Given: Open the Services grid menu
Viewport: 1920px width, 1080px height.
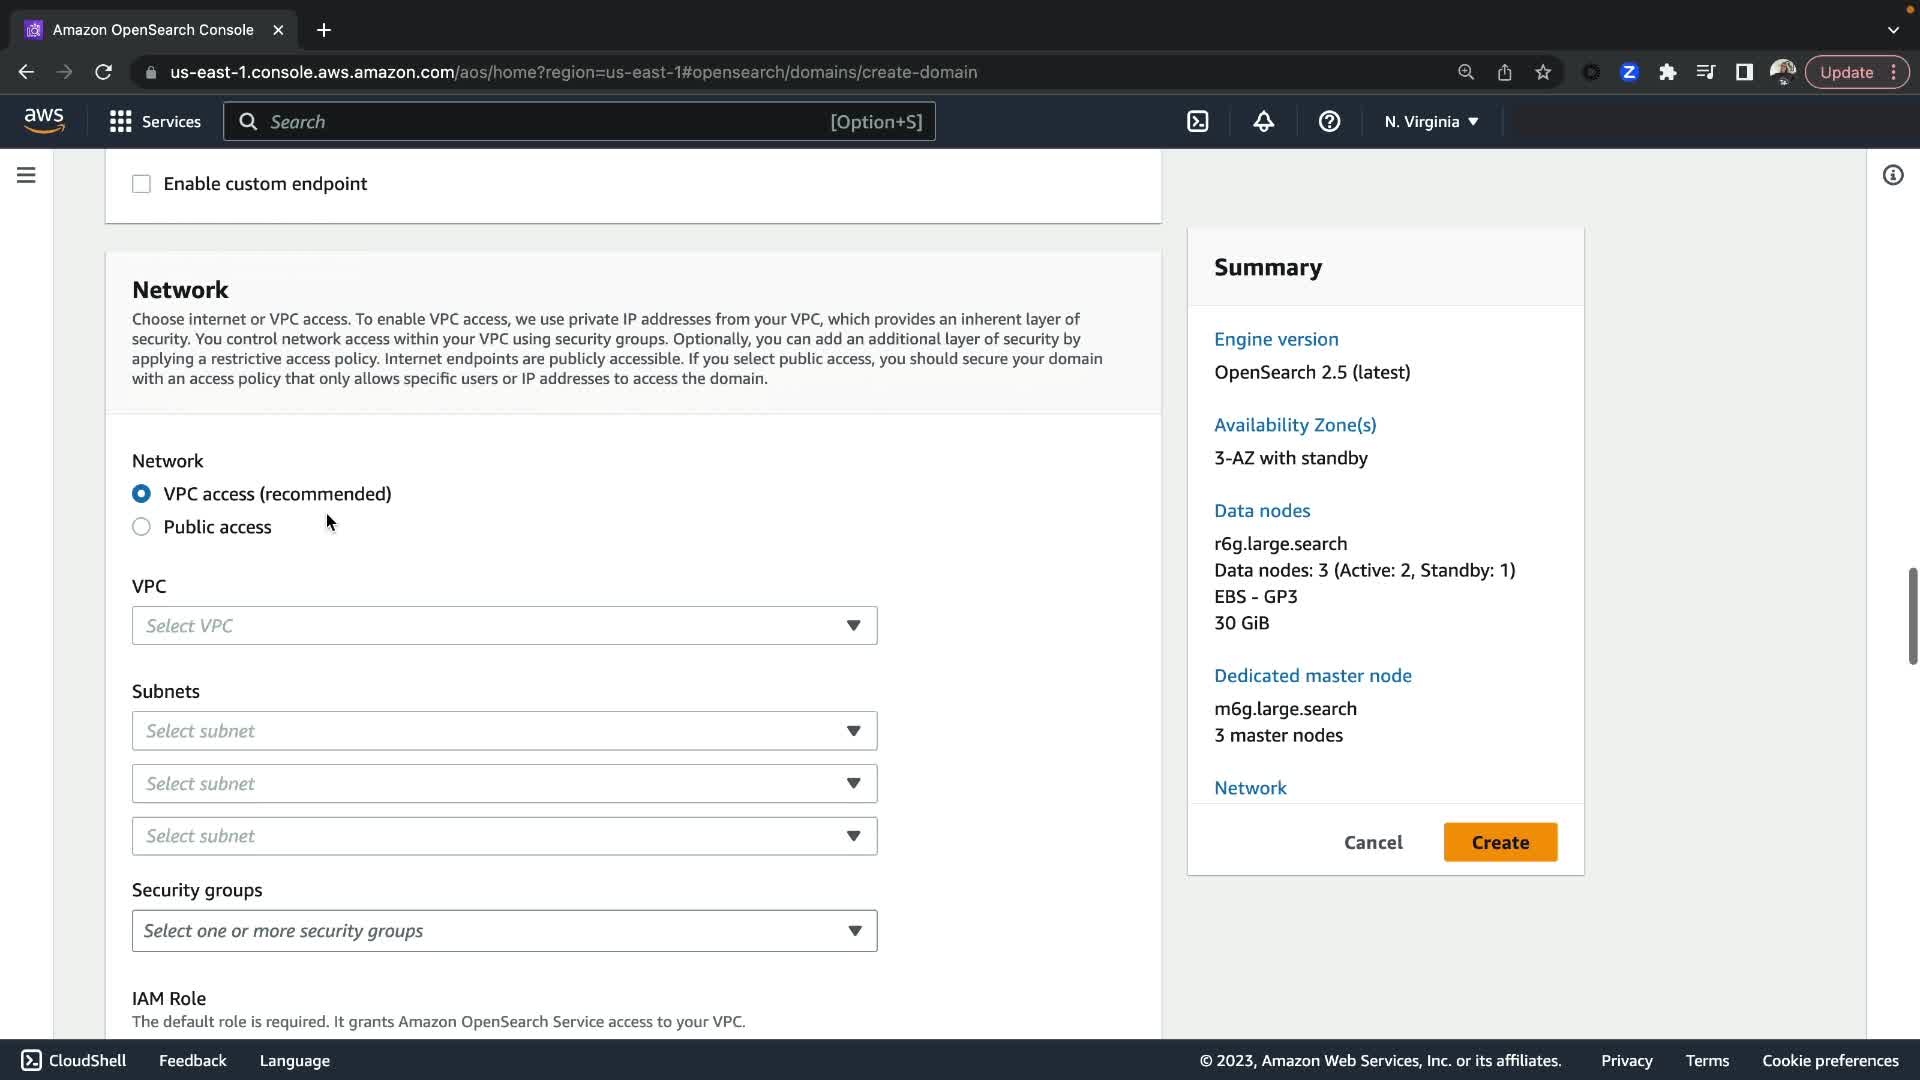Looking at the screenshot, I should [155, 122].
